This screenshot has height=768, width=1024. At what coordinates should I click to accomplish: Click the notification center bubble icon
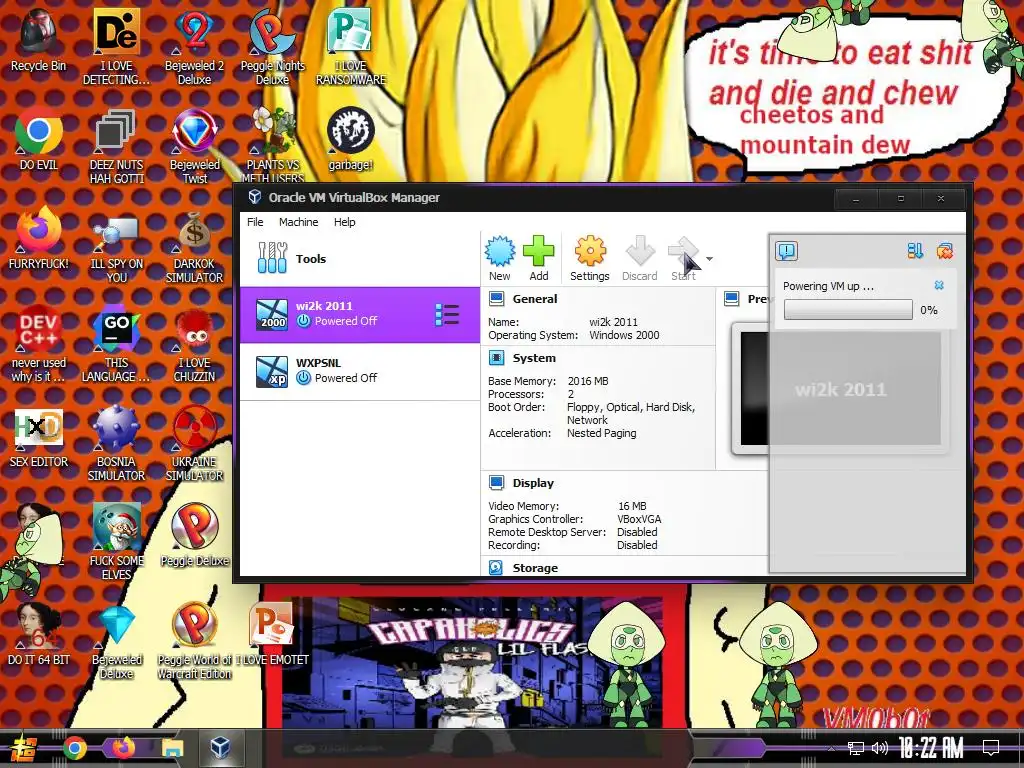[786, 251]
